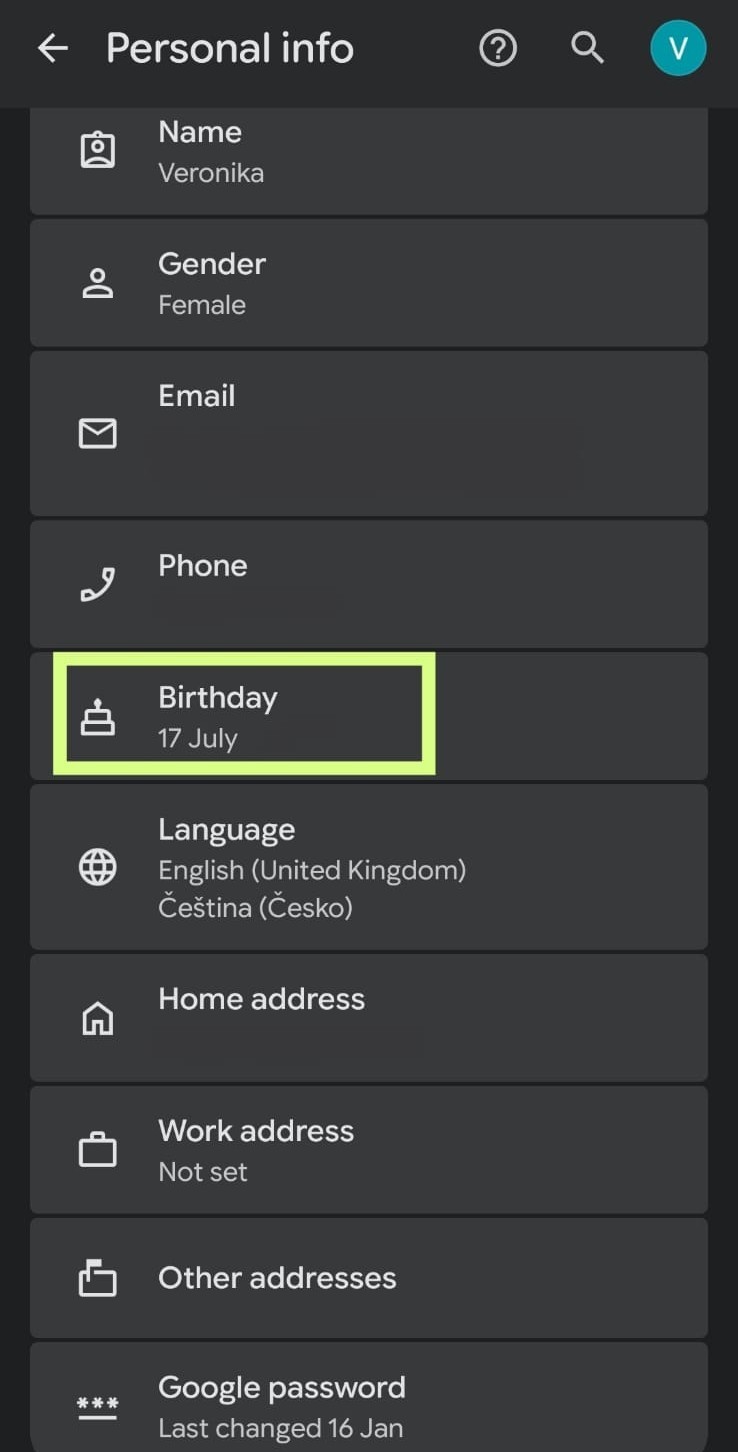Tap the Email envelope icon
The image size is (738, 1452).
(97, 433)
